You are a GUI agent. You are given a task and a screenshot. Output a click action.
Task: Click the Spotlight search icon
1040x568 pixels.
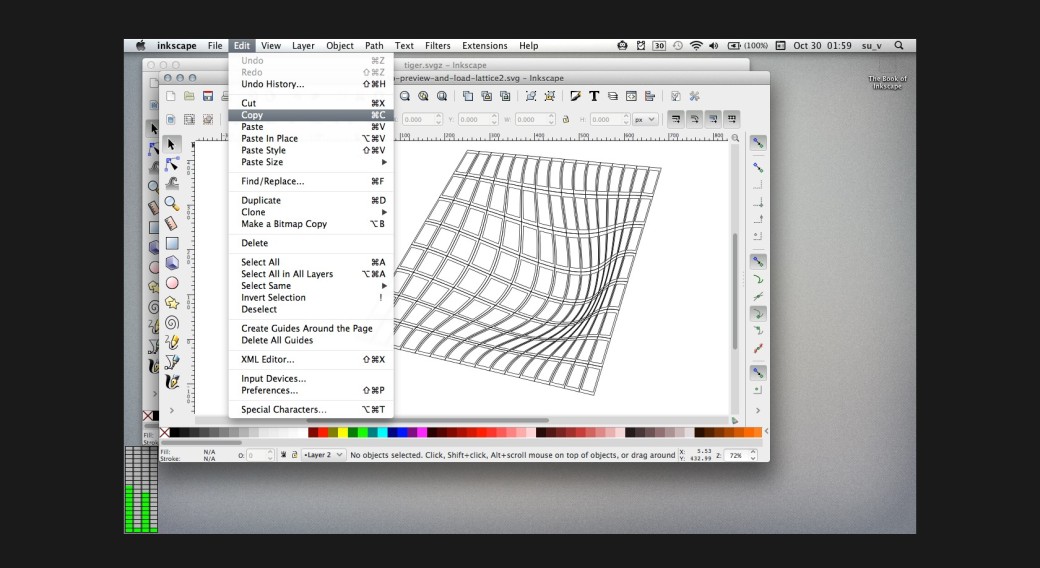click(x=899, y=46)
